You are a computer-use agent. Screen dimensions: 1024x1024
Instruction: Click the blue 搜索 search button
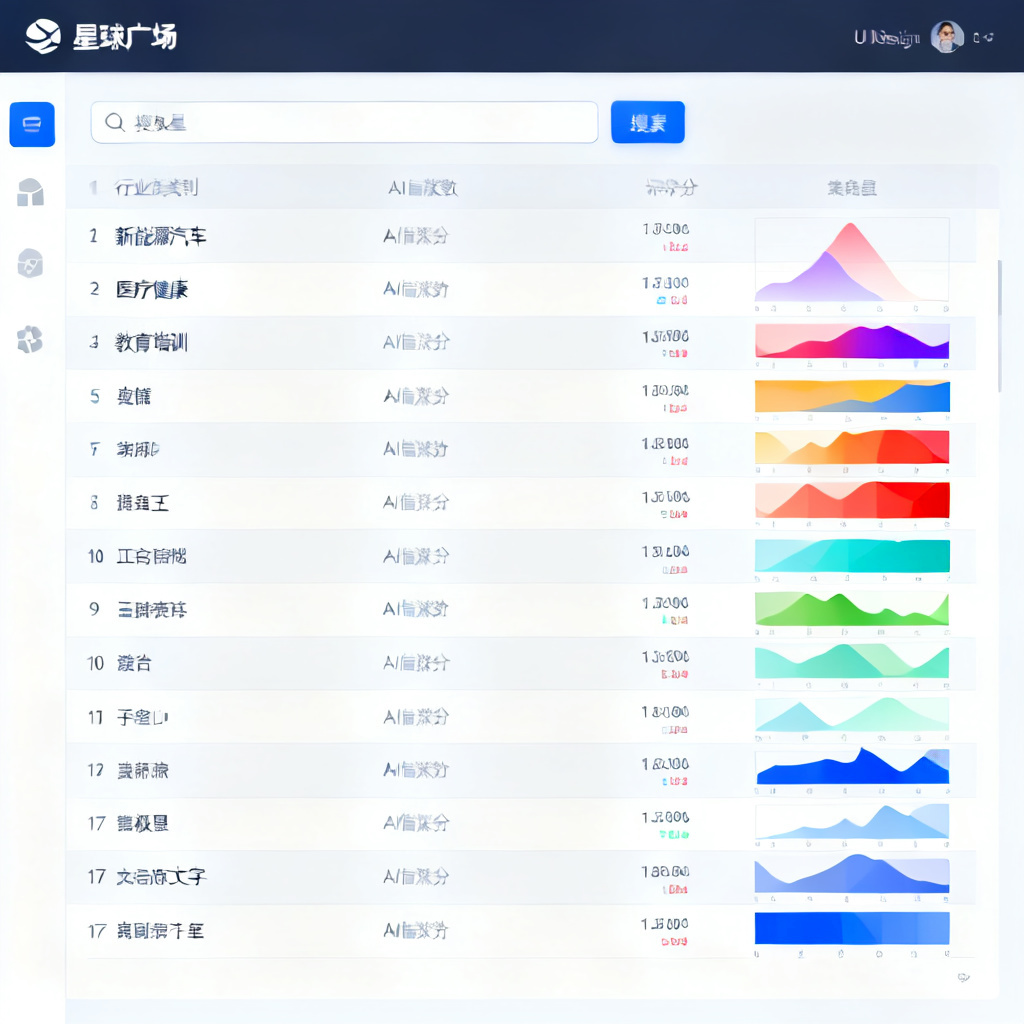(x=648, y=122)
